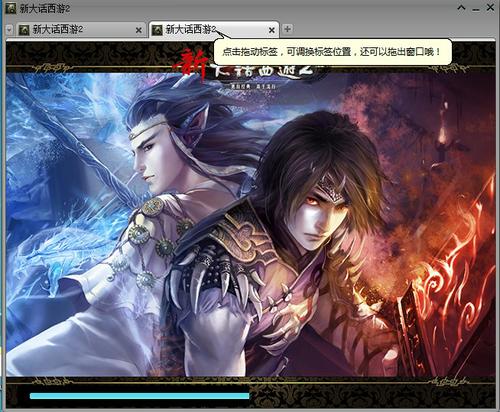Close the first 新大话西游2 tab
The width and height of the screenshot is (500, 412).
point(139,30)
